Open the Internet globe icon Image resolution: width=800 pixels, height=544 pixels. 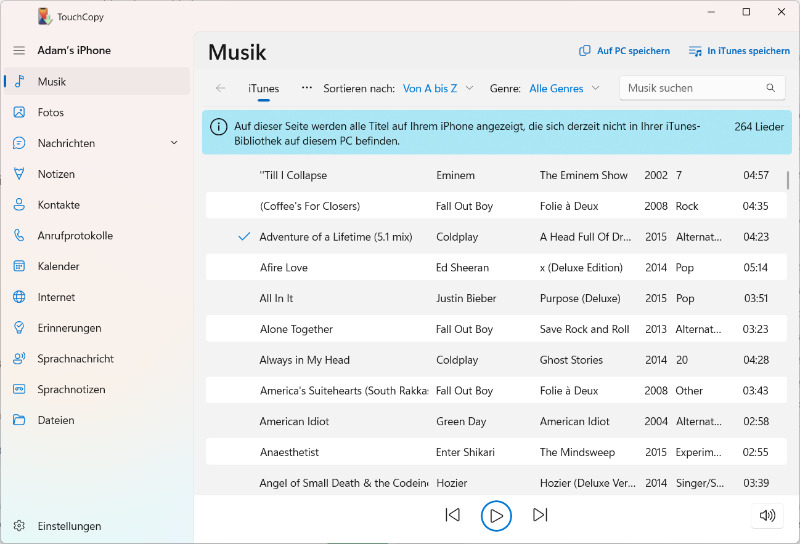19,297
